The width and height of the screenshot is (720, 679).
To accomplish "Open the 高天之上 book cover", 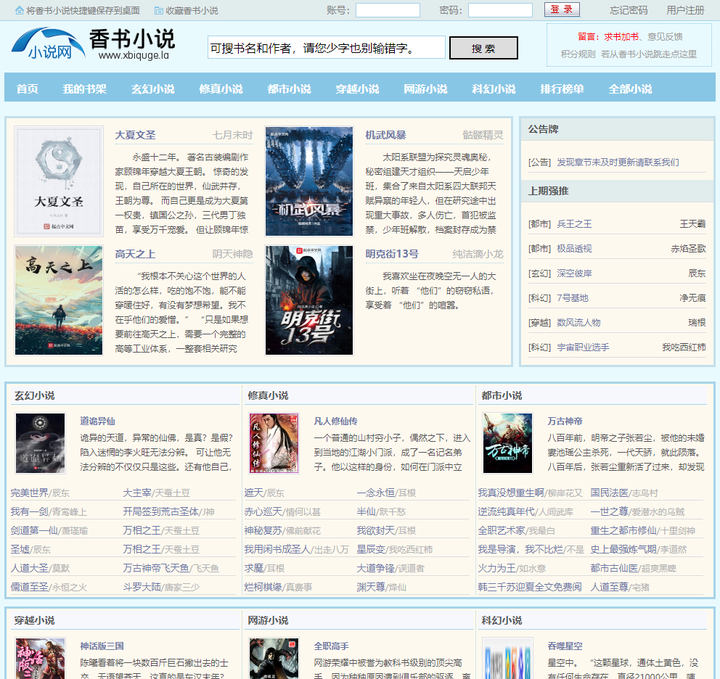I will (59, 300).
